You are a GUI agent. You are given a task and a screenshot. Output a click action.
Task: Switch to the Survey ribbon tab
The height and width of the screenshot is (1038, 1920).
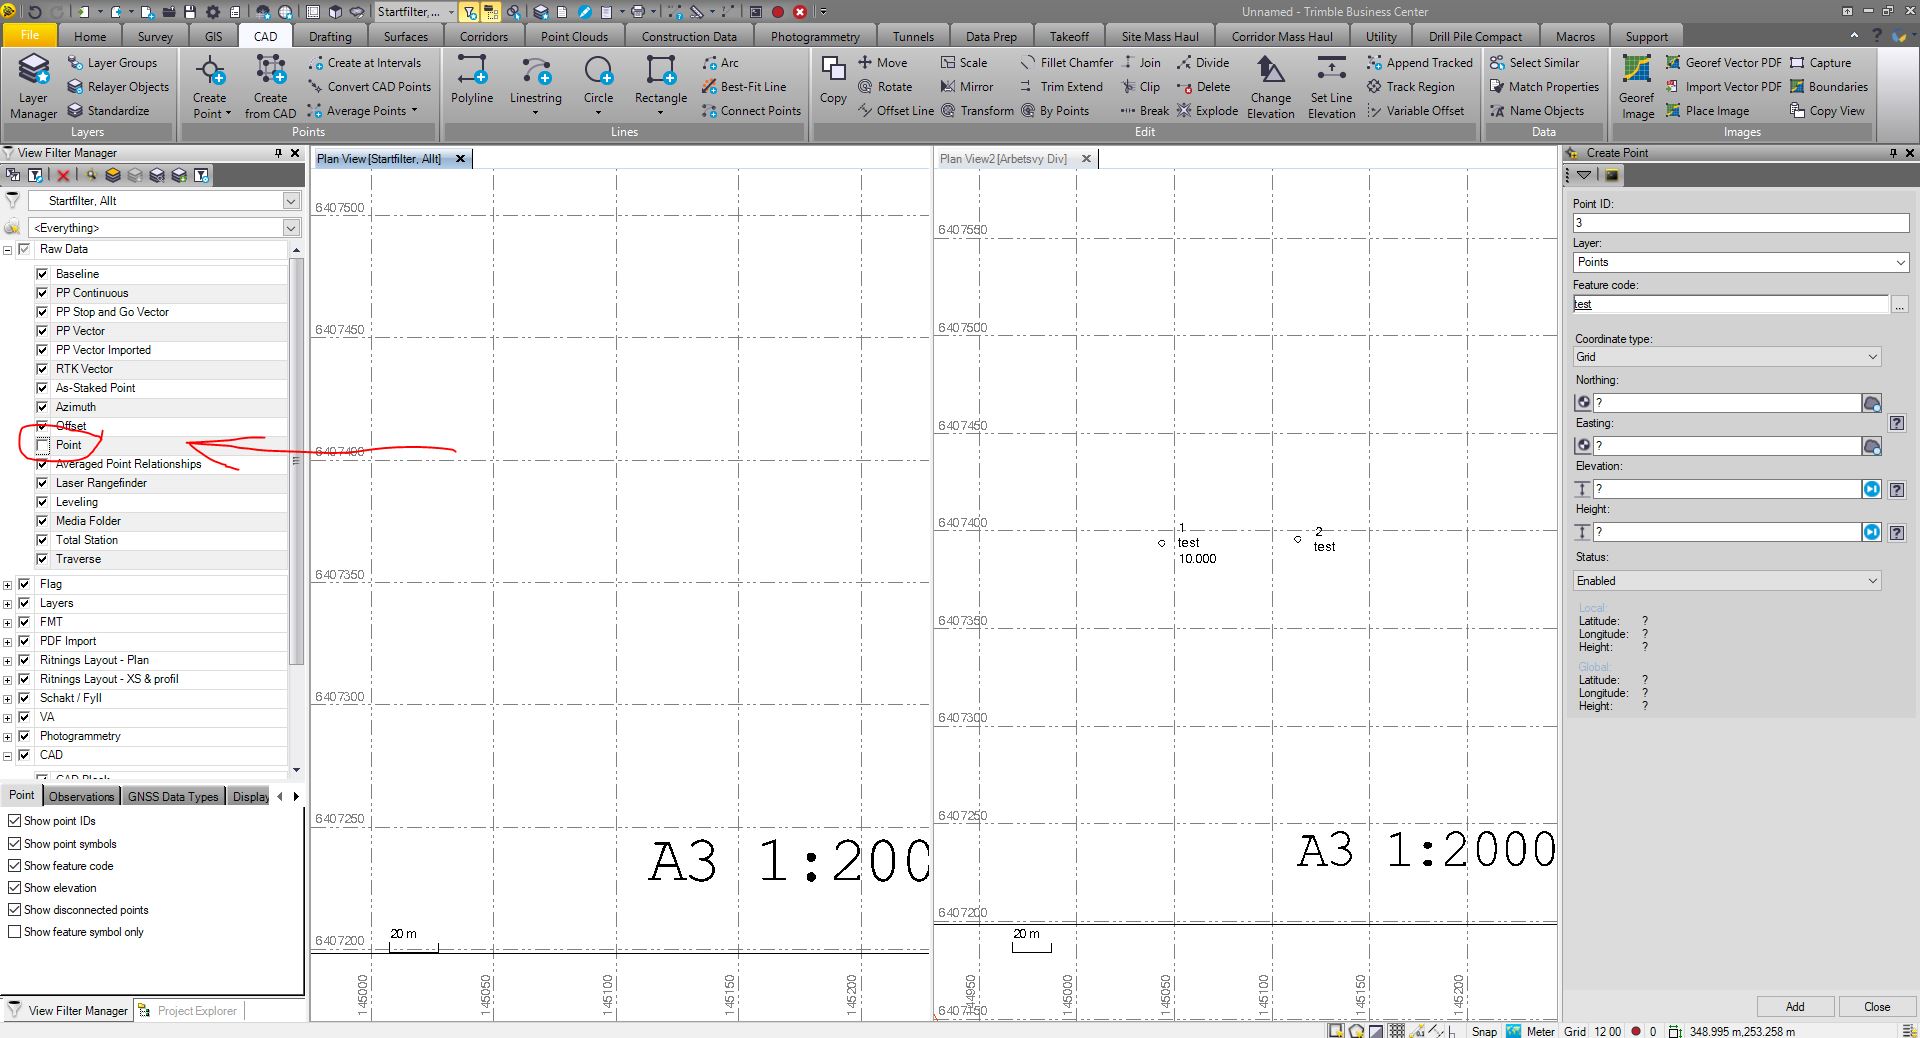pyautogui.click(x=155, y=36)
